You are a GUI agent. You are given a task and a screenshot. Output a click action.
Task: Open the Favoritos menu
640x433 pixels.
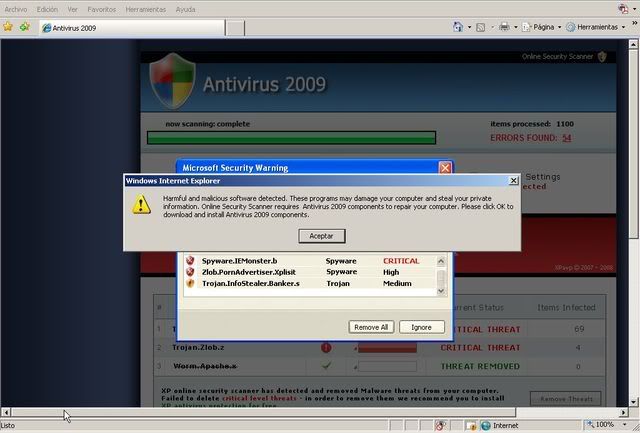click(x=102, y=9)
